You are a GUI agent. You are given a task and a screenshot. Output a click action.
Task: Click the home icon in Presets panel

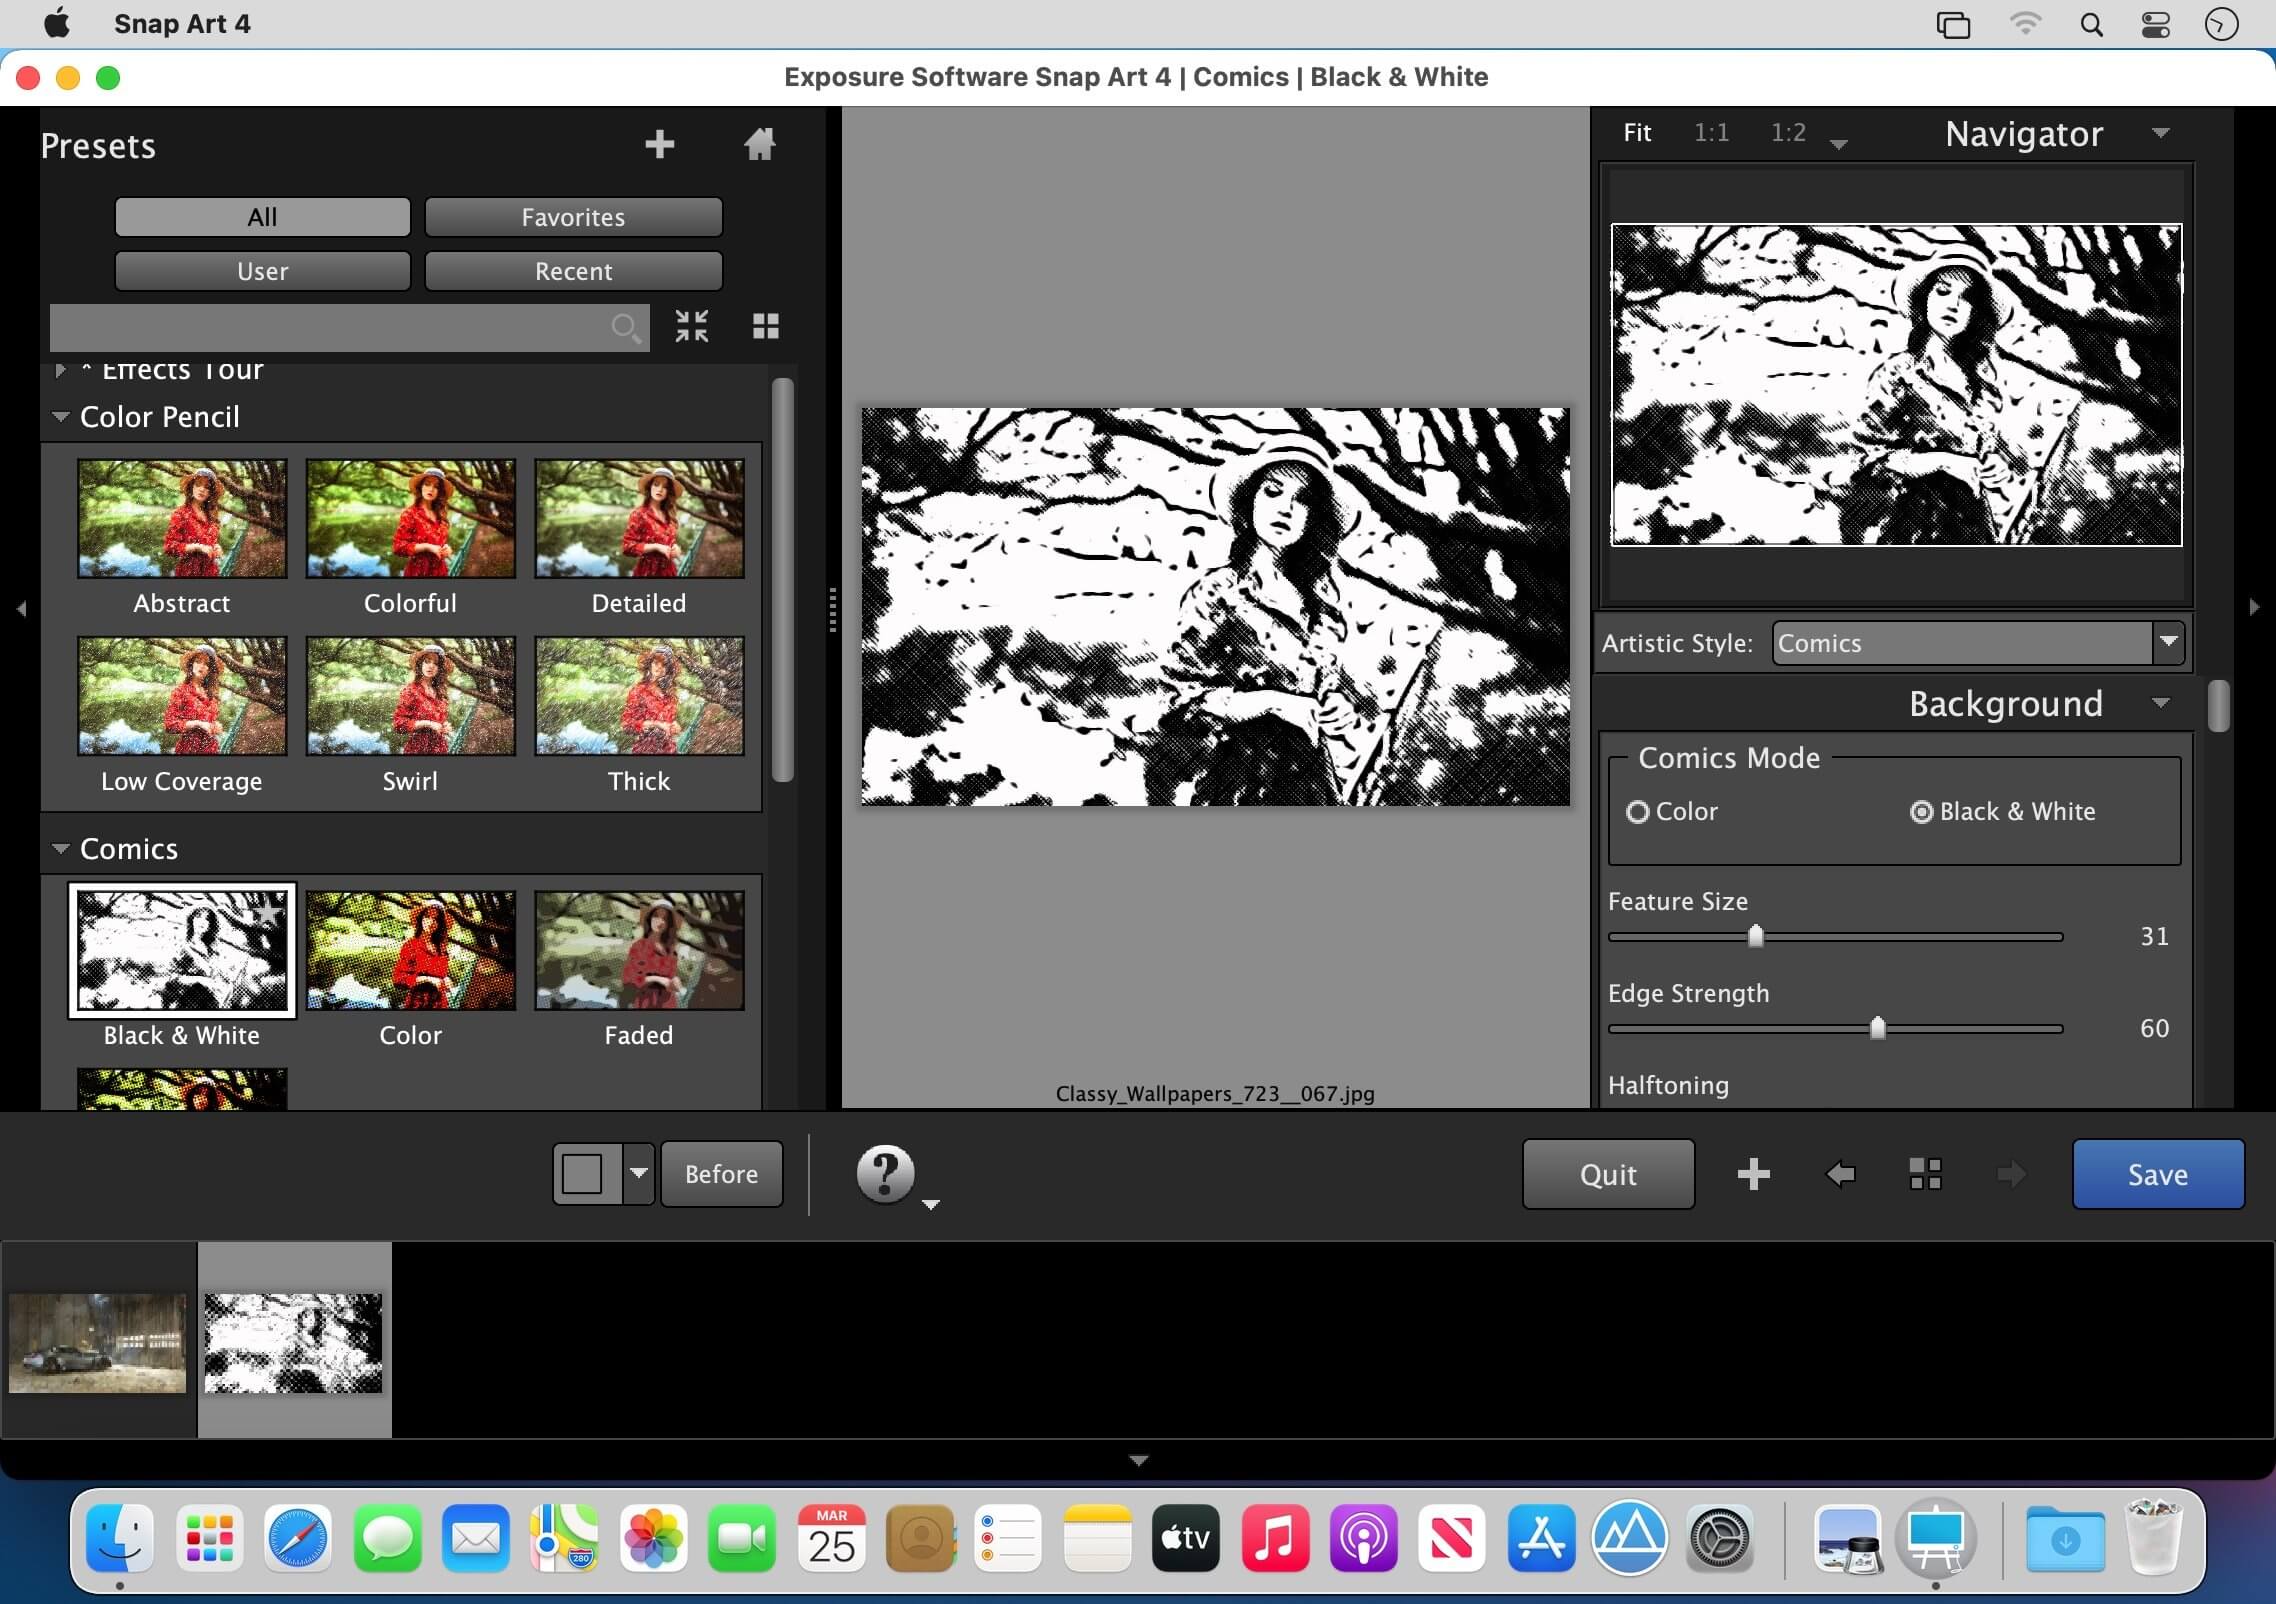pyautogui.click(x=760, y=144)
